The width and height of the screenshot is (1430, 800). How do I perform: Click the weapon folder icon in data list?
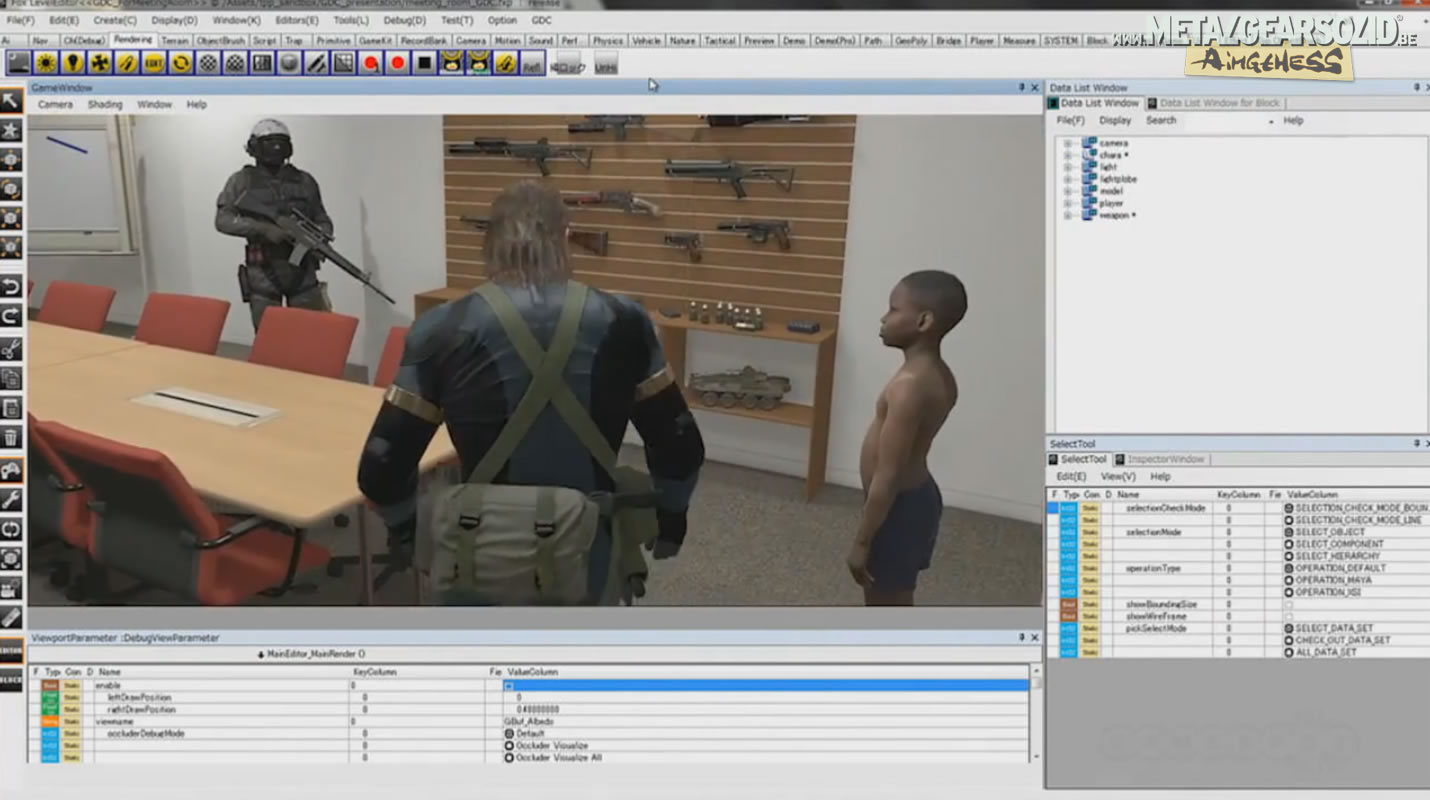(x=1089, y=215)
